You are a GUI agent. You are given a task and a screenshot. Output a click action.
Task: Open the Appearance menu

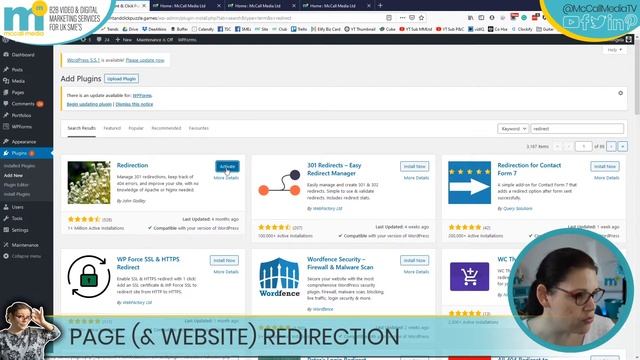point(24,142)
